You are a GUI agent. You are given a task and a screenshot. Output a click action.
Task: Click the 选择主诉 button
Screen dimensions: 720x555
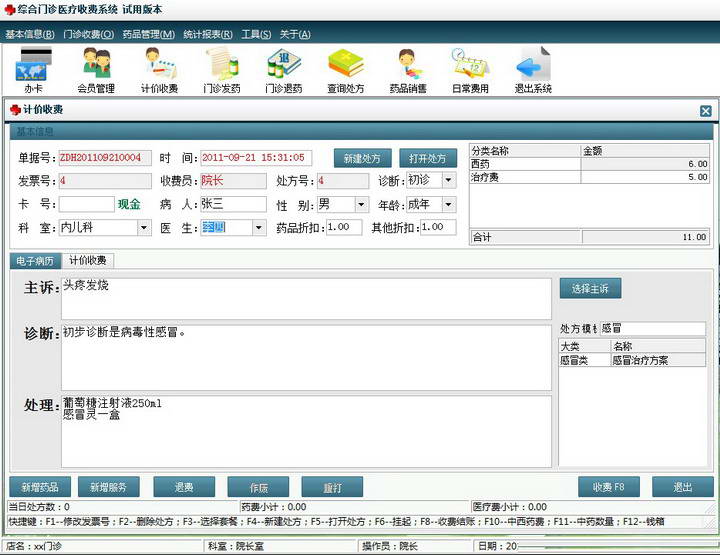click(591, 288)
